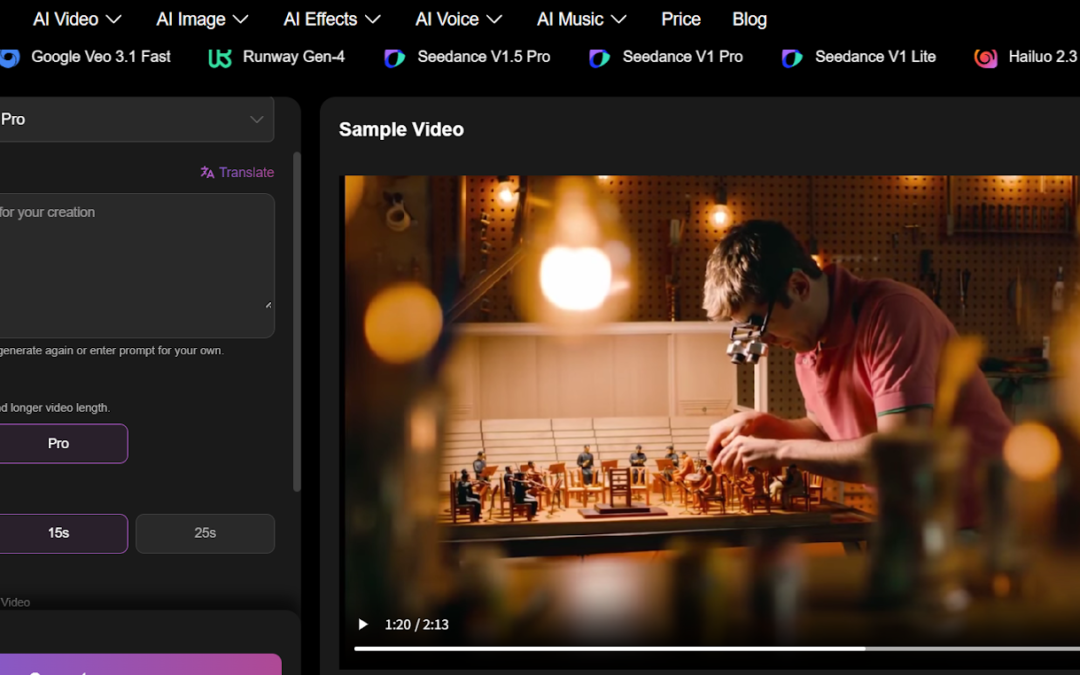
Task: Select the Runway Gen-4 logo icon
Action: [220, 57]
